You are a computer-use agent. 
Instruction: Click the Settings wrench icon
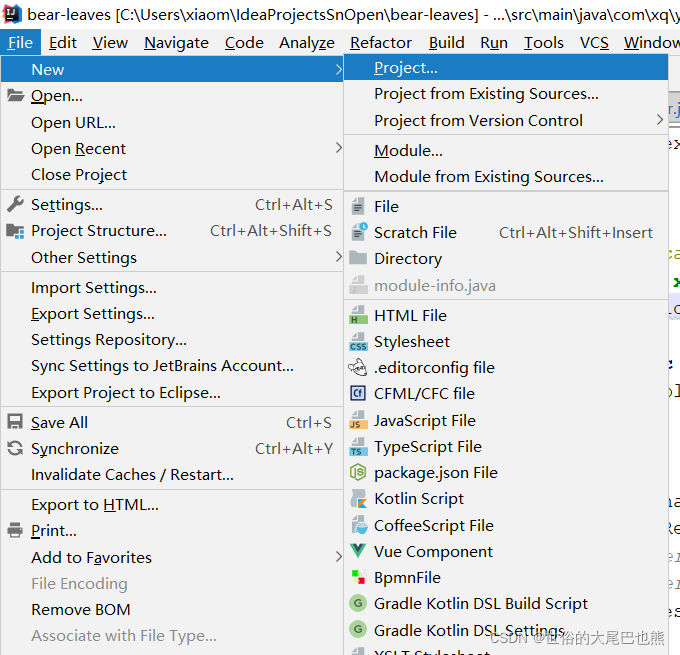click(x=16, y=204)
